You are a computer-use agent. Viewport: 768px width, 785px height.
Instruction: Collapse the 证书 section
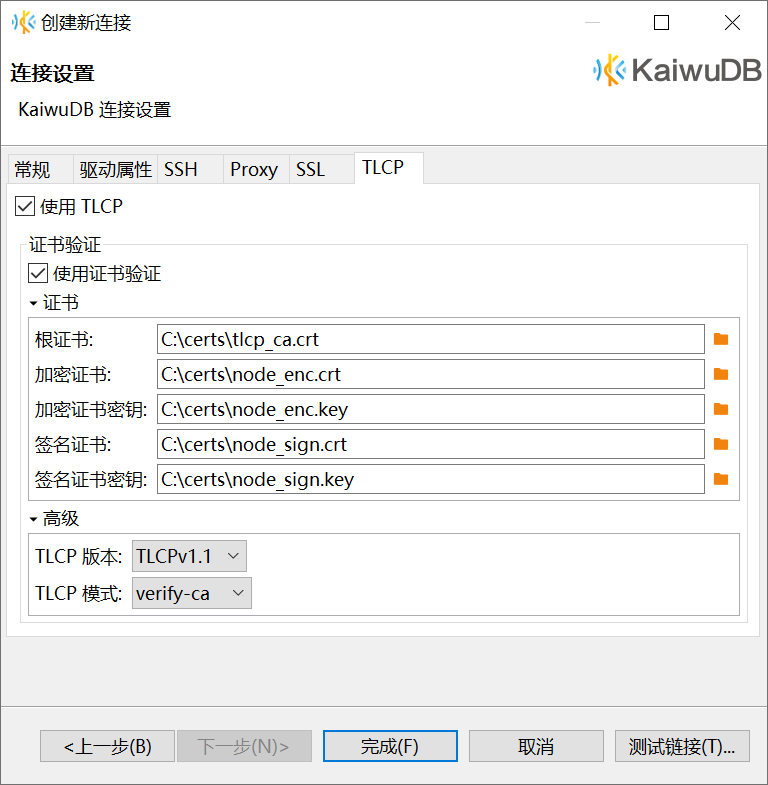[x=34, y=303]
